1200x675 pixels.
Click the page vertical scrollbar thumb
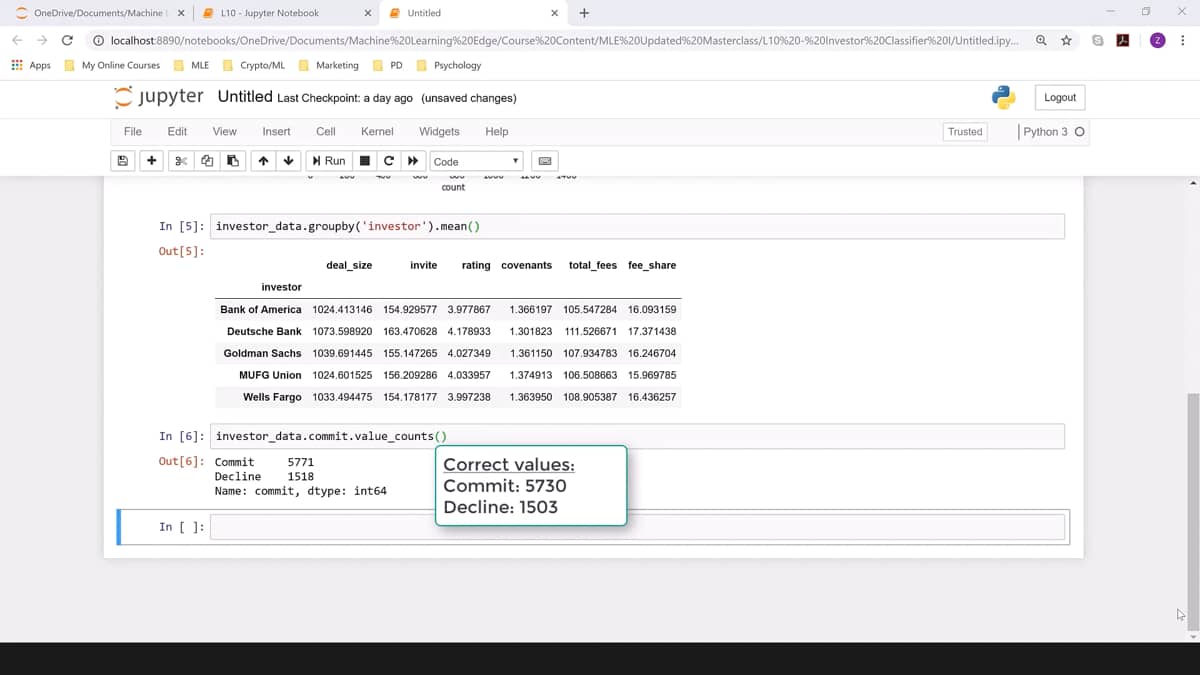[x=1192, y=510]
